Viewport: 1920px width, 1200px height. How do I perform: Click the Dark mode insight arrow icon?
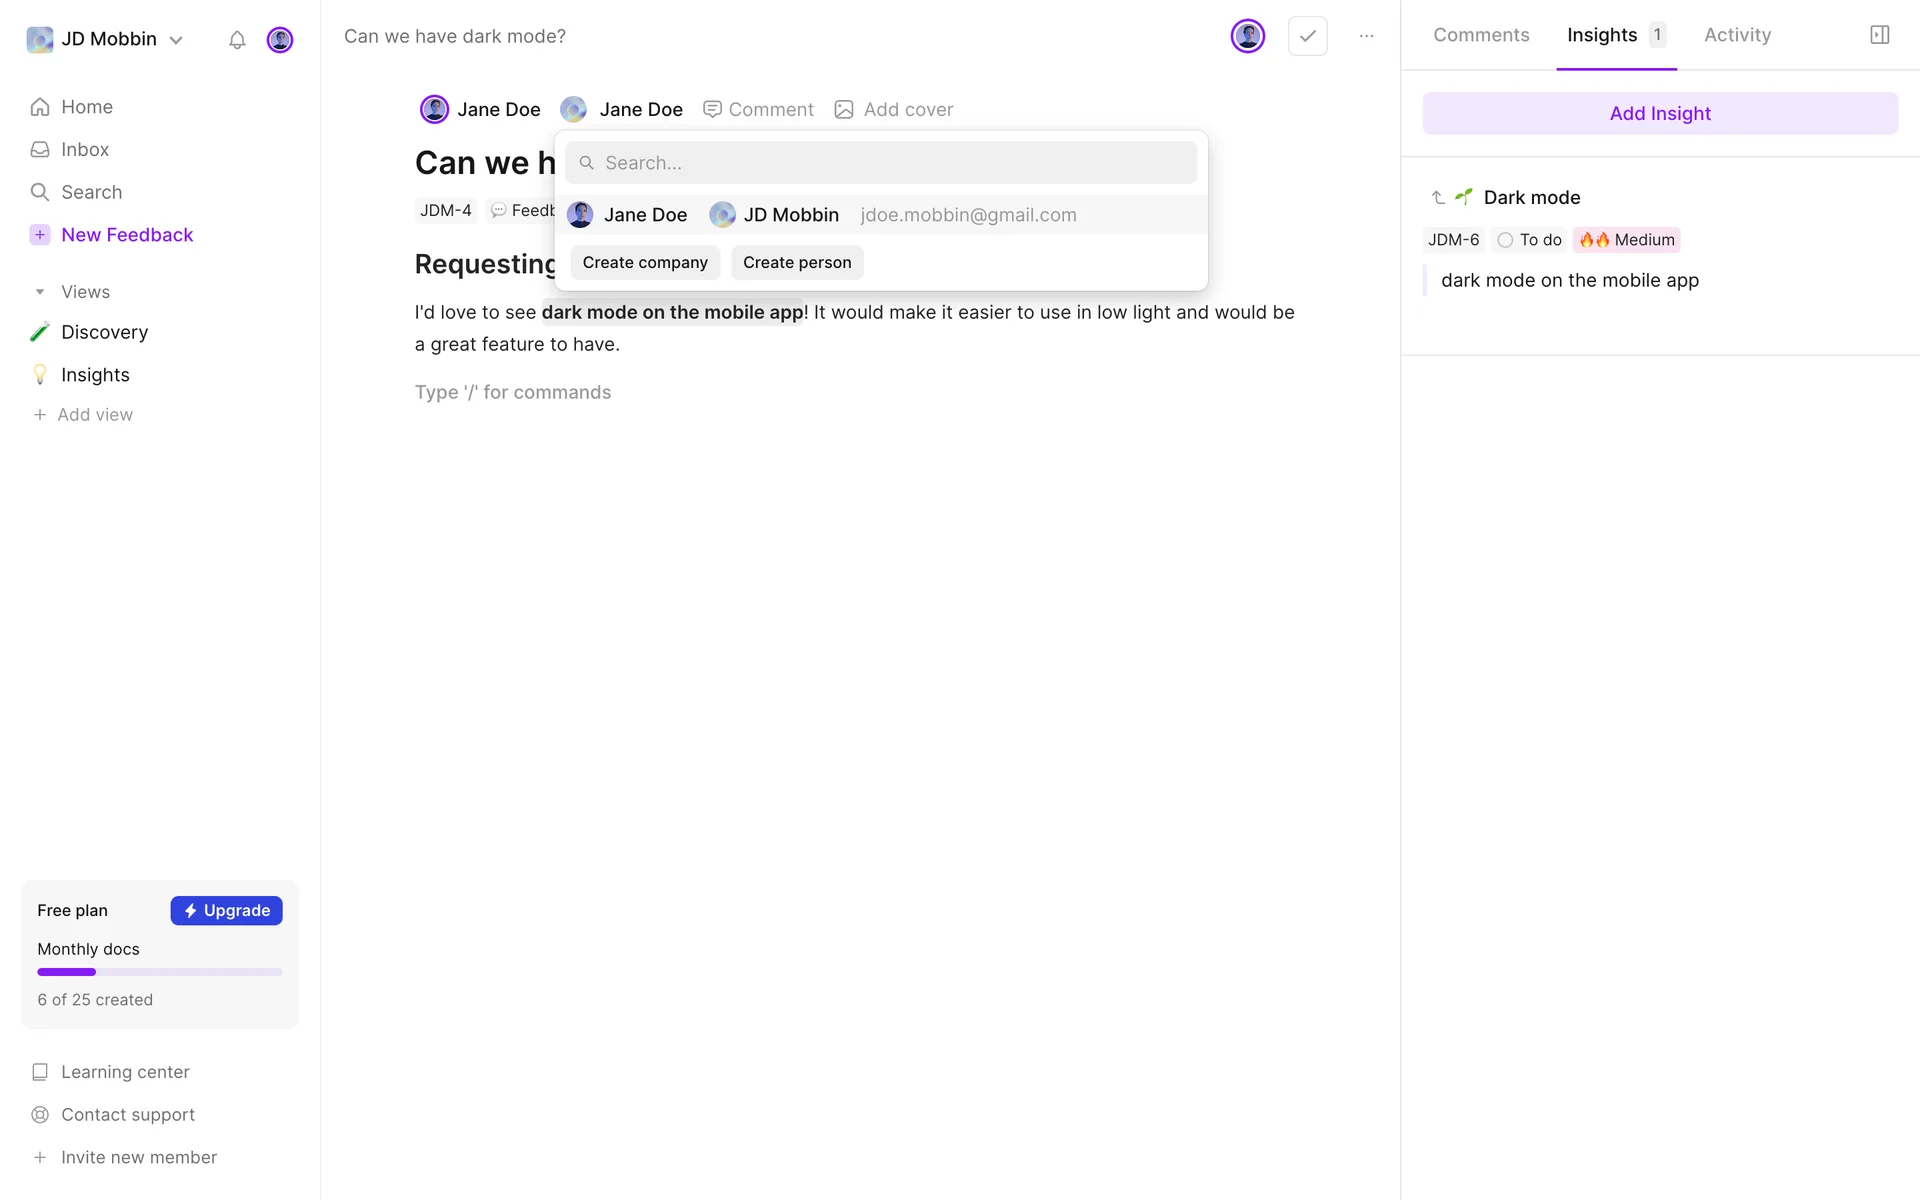pos(1438,198)
